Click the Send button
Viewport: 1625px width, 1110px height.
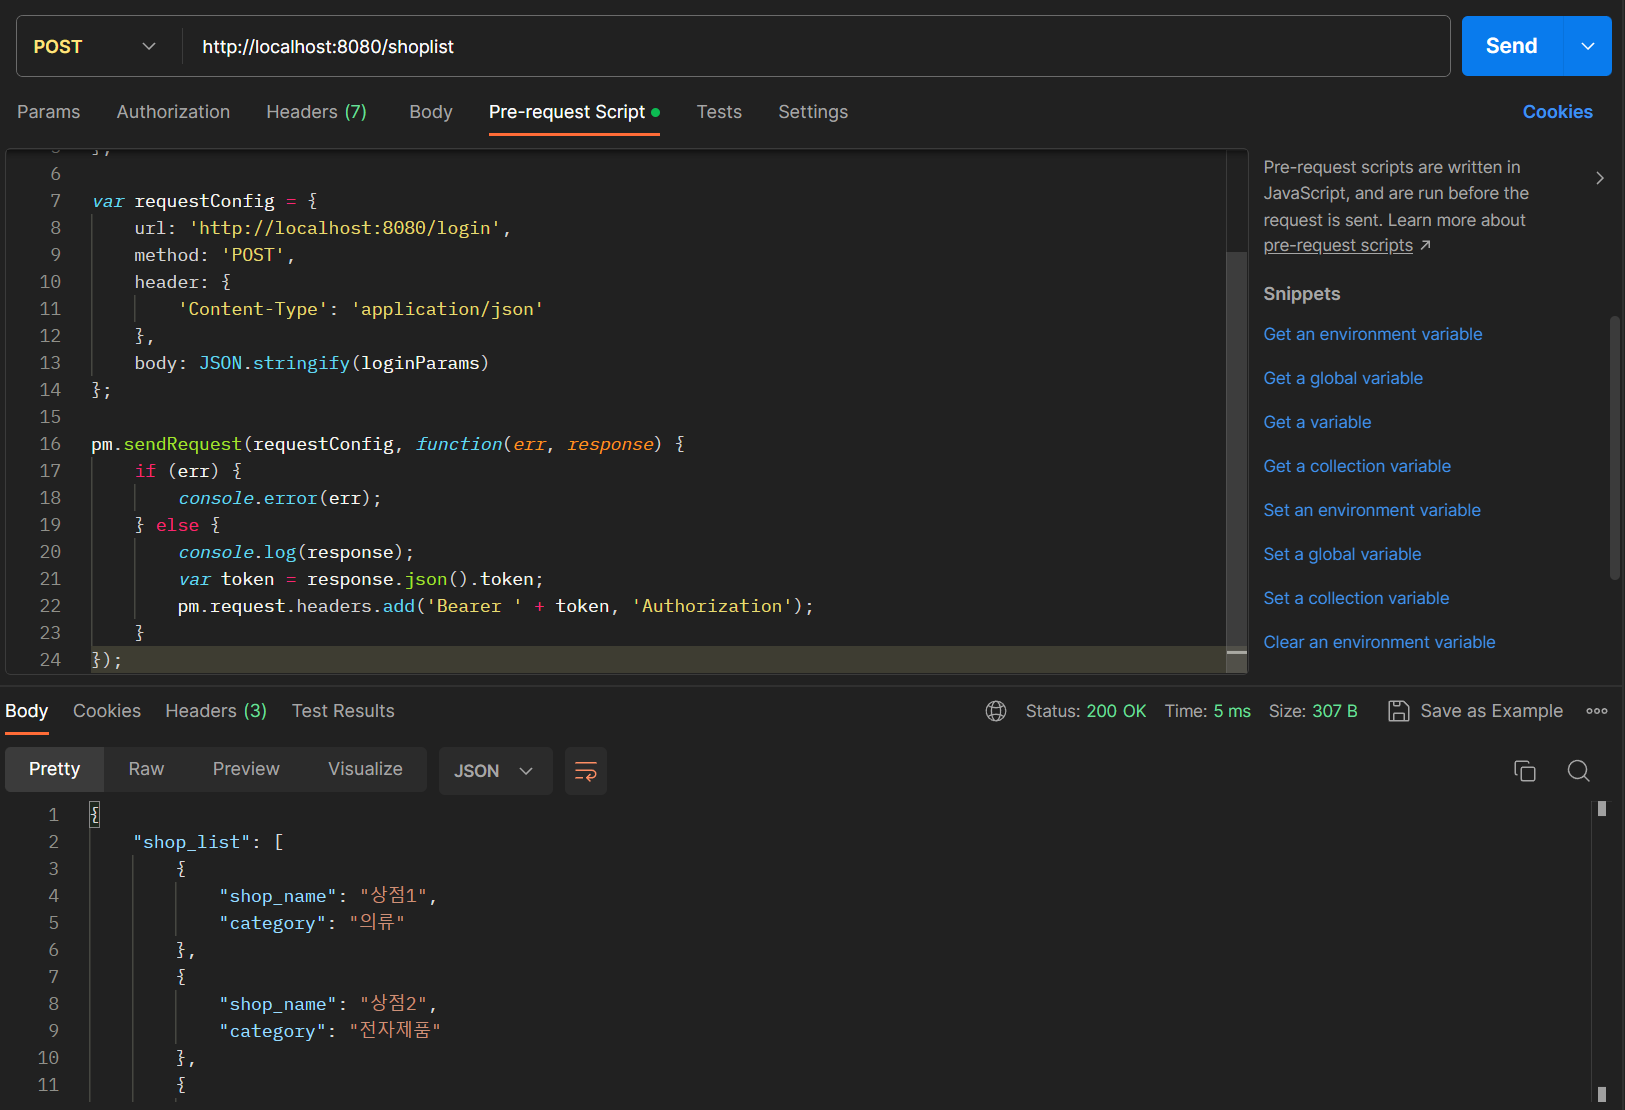click(1511, 46)
